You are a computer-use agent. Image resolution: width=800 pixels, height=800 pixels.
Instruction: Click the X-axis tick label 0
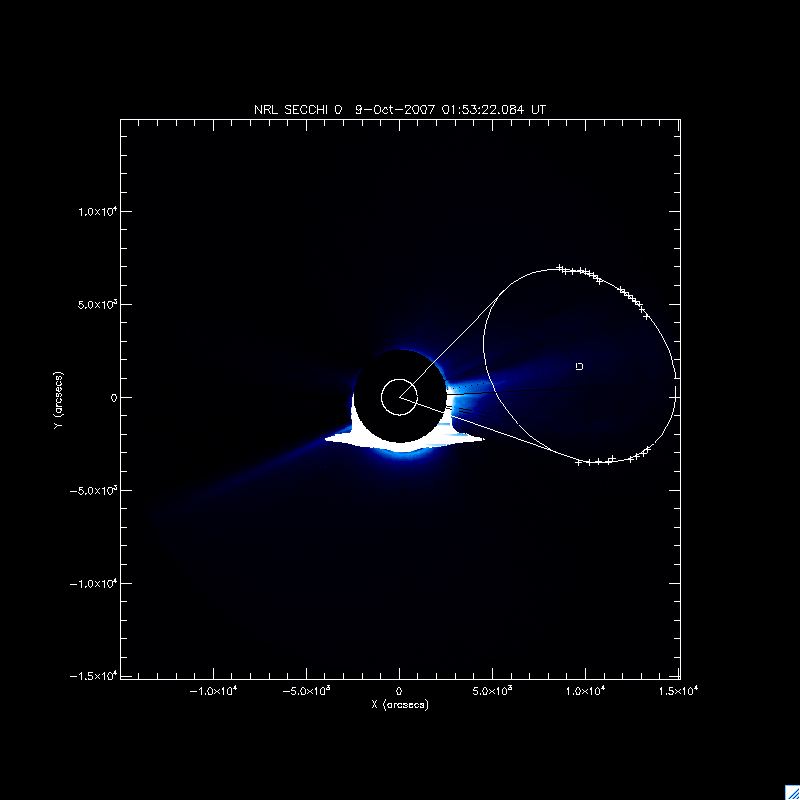(x=399, y=691)
